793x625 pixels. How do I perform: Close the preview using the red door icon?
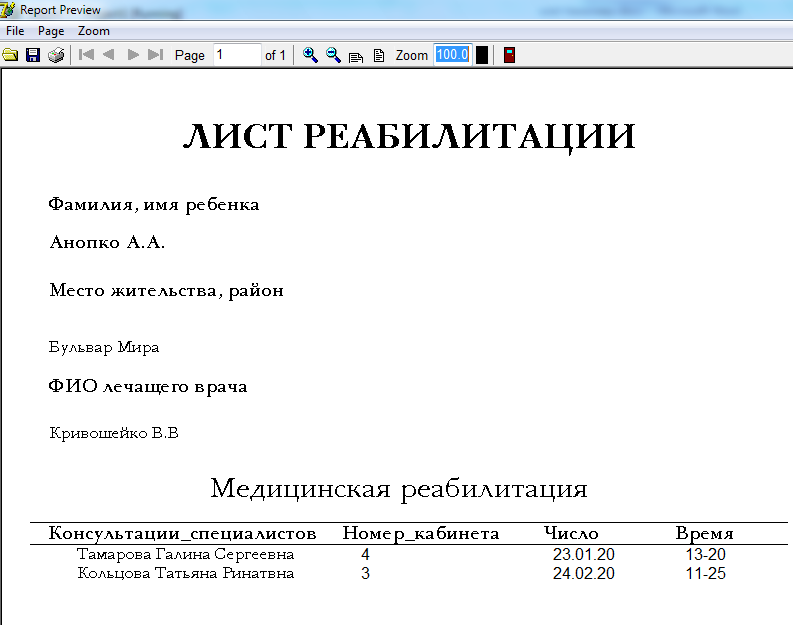[509, 55]
